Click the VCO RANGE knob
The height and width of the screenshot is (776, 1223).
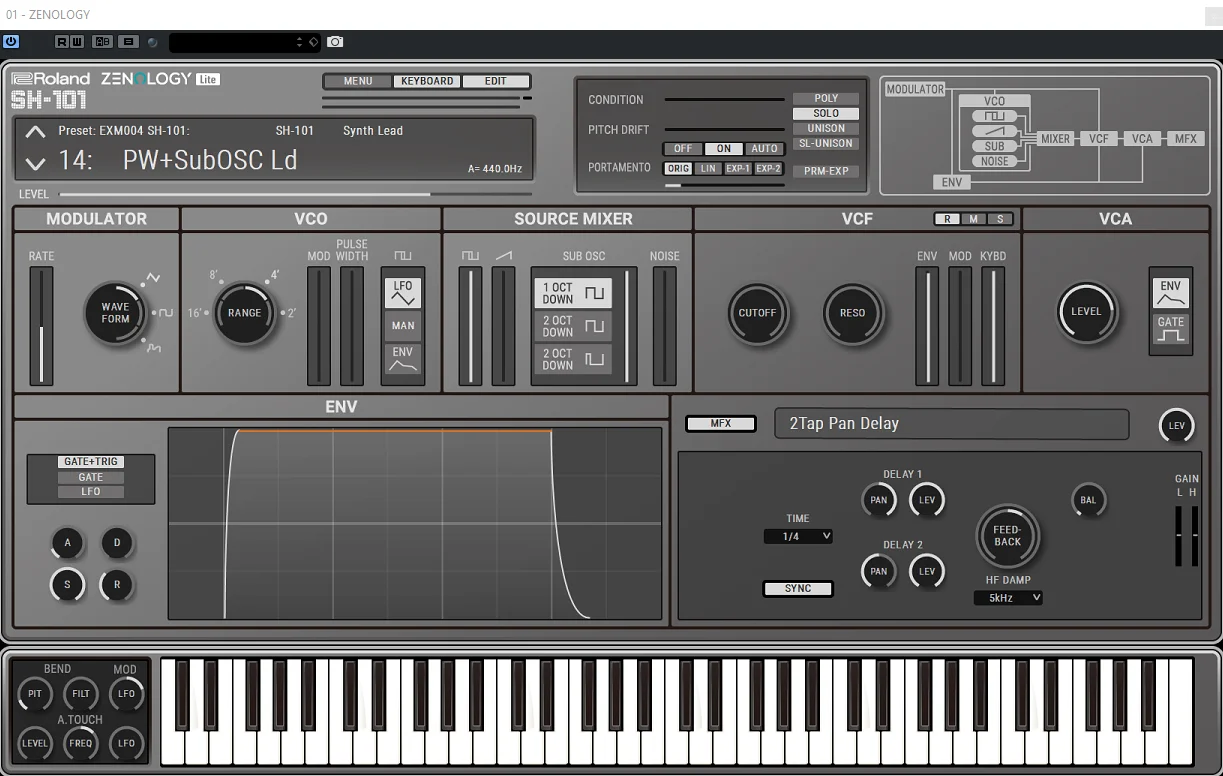[x=244, y=313]
